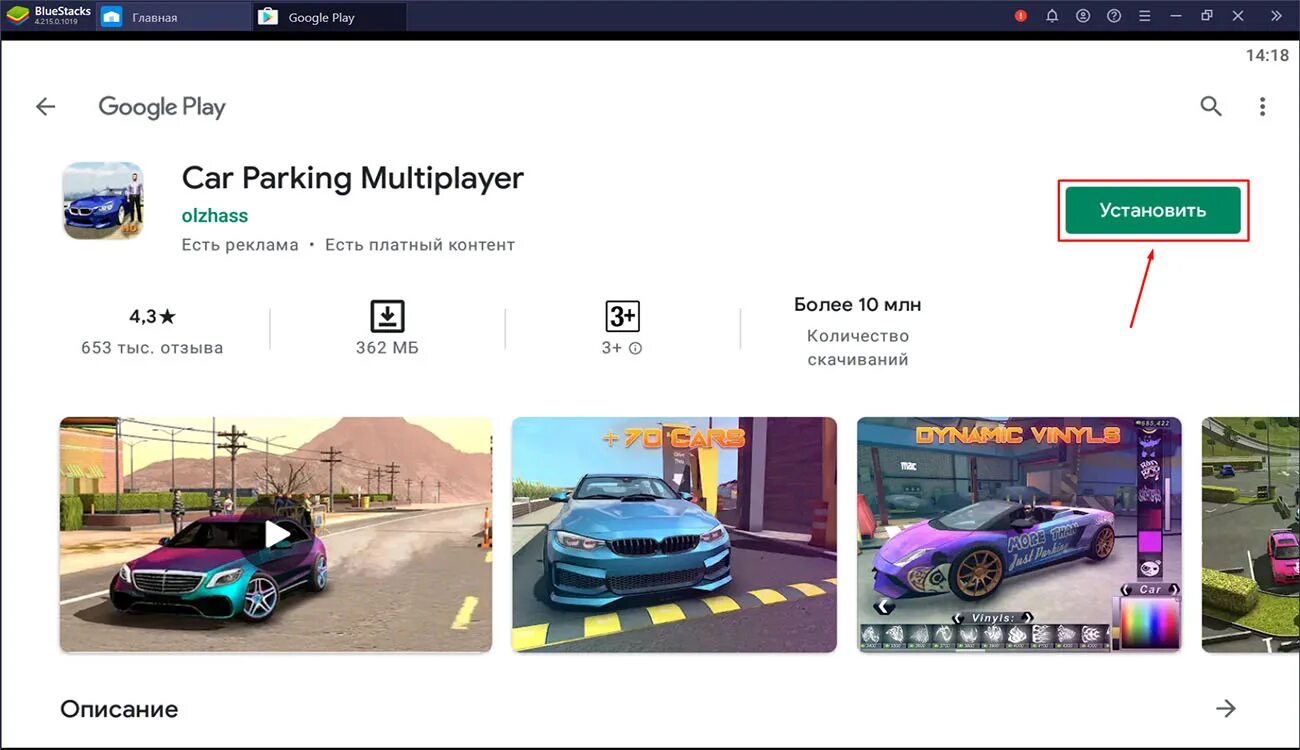Click 653 тыс. отзыва reviews count

[x=152, y=348]
